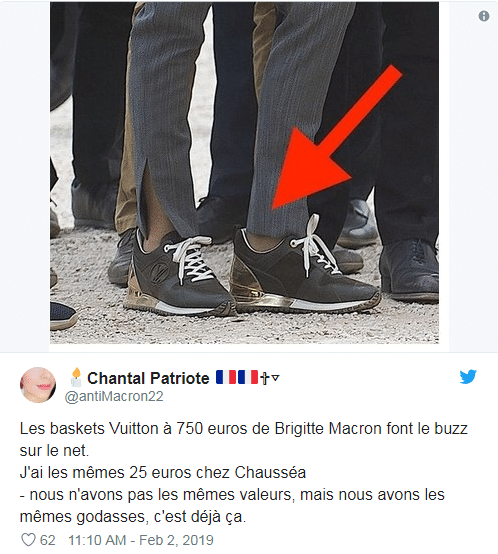Click the cross emoji after the flags
Screen dimensions: 498x554
point(265,378)
